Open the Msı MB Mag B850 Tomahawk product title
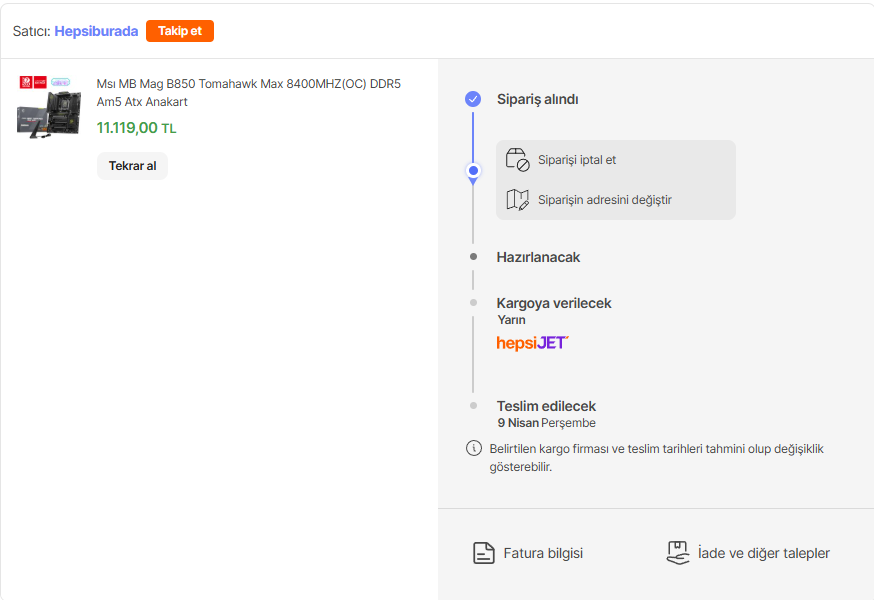 coord(249,93)
